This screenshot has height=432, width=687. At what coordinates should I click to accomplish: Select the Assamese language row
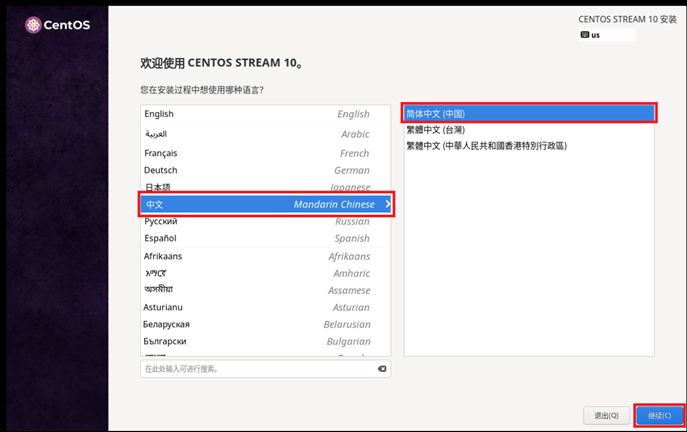click(x=266, y=290)
